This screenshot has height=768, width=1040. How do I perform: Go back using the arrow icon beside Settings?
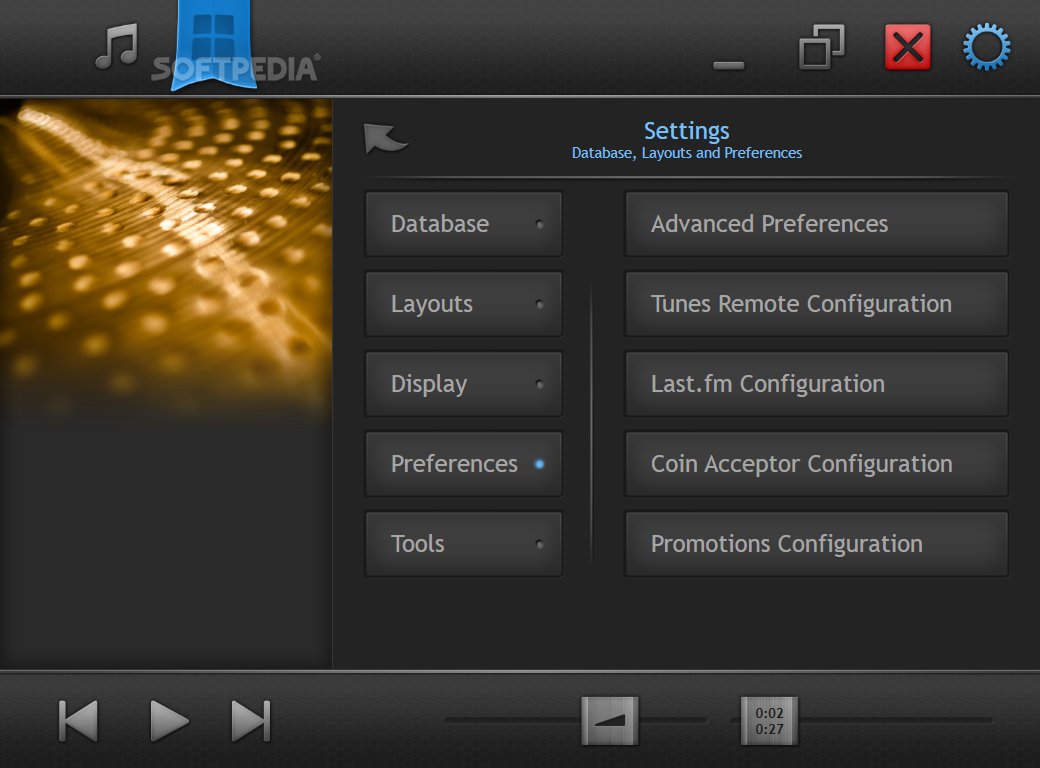(x=385, y=138)
